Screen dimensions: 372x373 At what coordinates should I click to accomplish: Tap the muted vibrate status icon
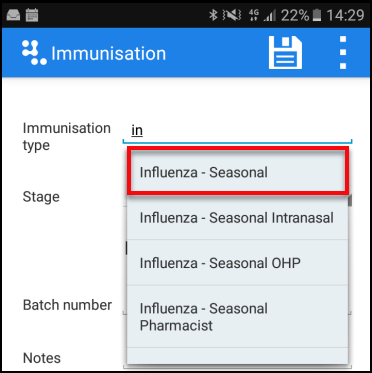[x=234, y=15]
